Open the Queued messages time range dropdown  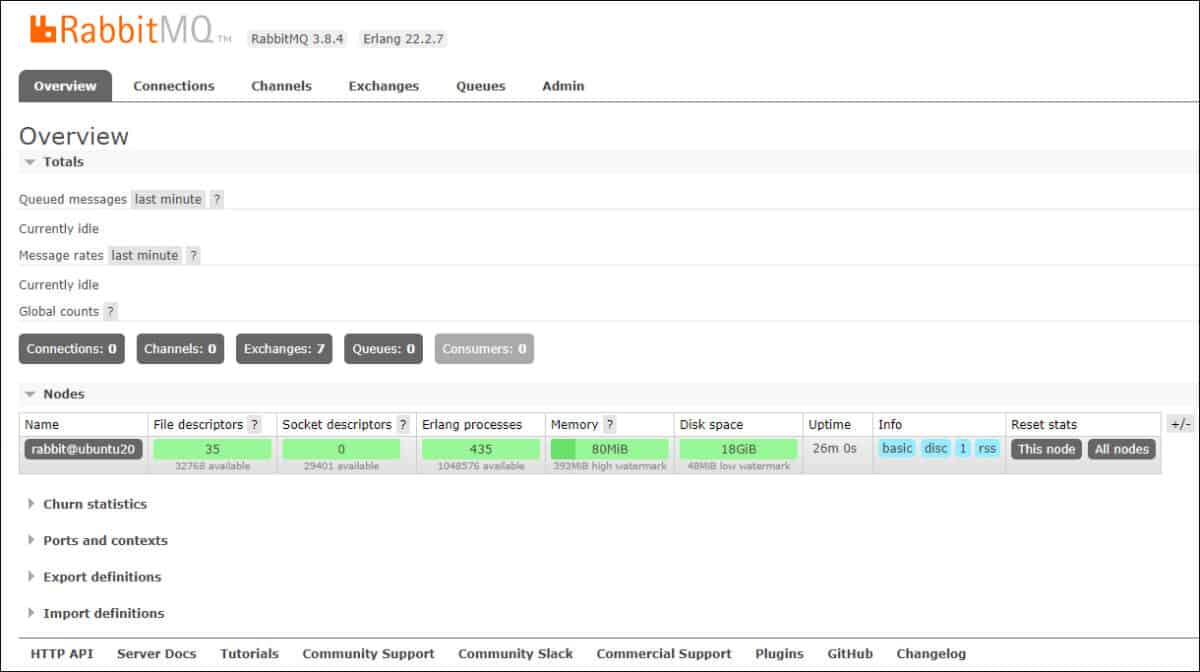[168, 199]
